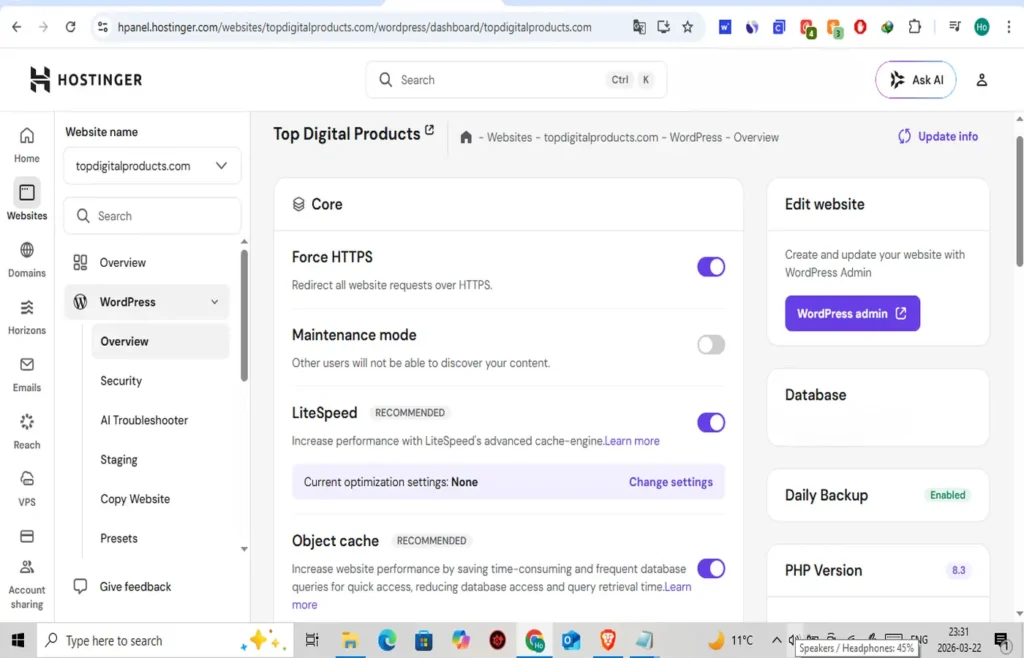Image resolution: width=1024 pixels, height=658 pixels.
Task: Toggle the Object cache switch
Action: [711, 568]
